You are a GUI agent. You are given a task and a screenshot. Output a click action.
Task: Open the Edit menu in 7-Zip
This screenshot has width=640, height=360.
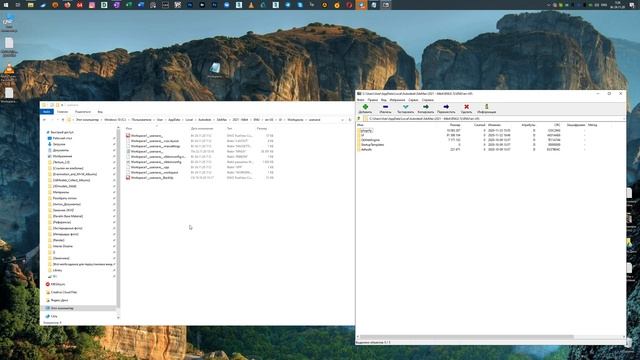[x=372, y=100]
